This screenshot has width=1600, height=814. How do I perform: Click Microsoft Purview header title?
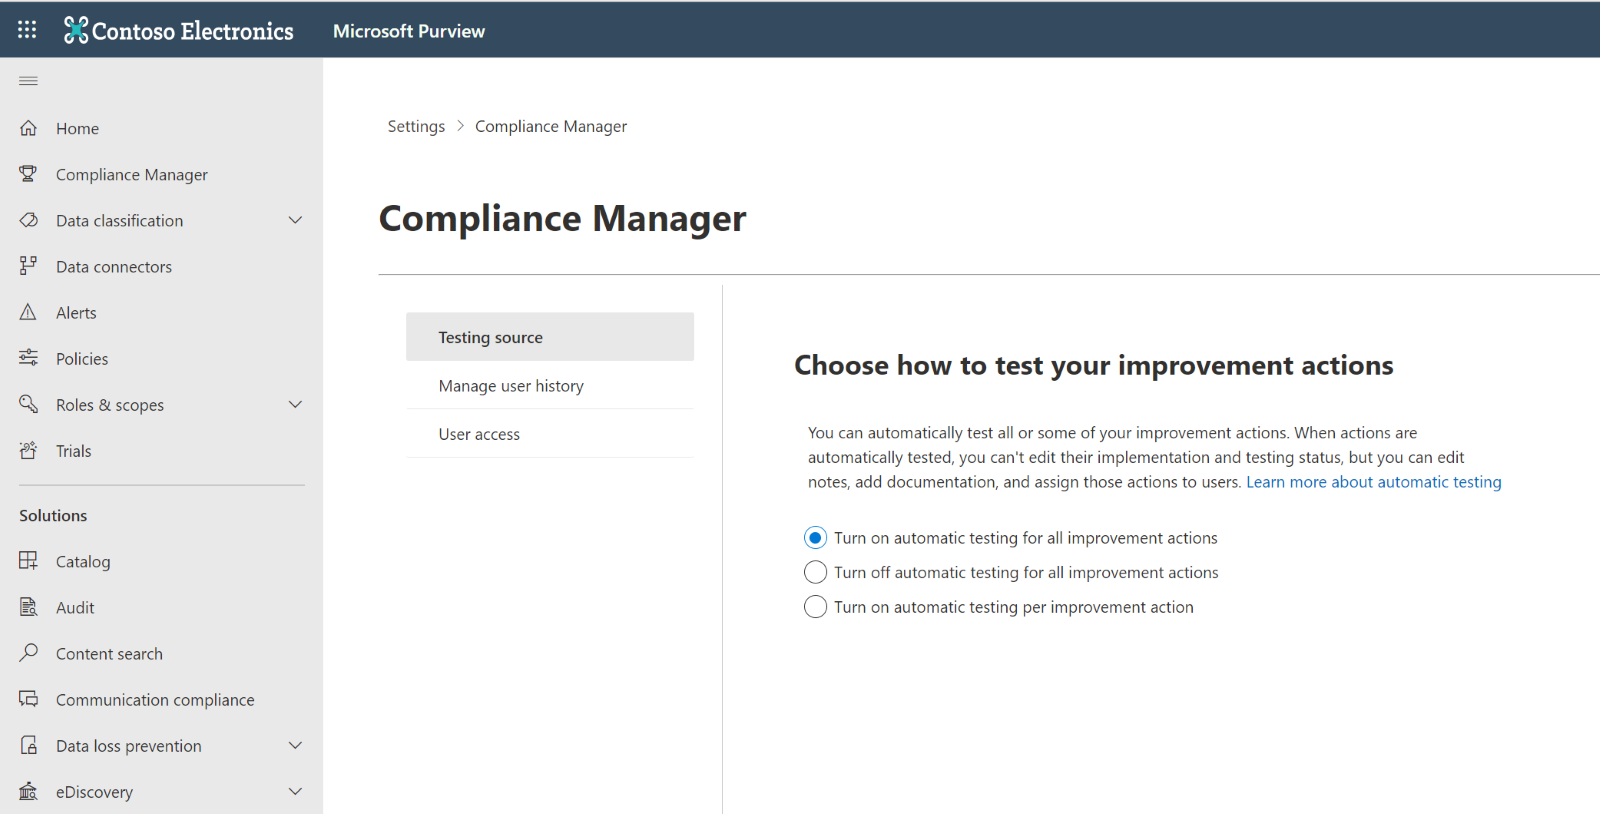409,31
